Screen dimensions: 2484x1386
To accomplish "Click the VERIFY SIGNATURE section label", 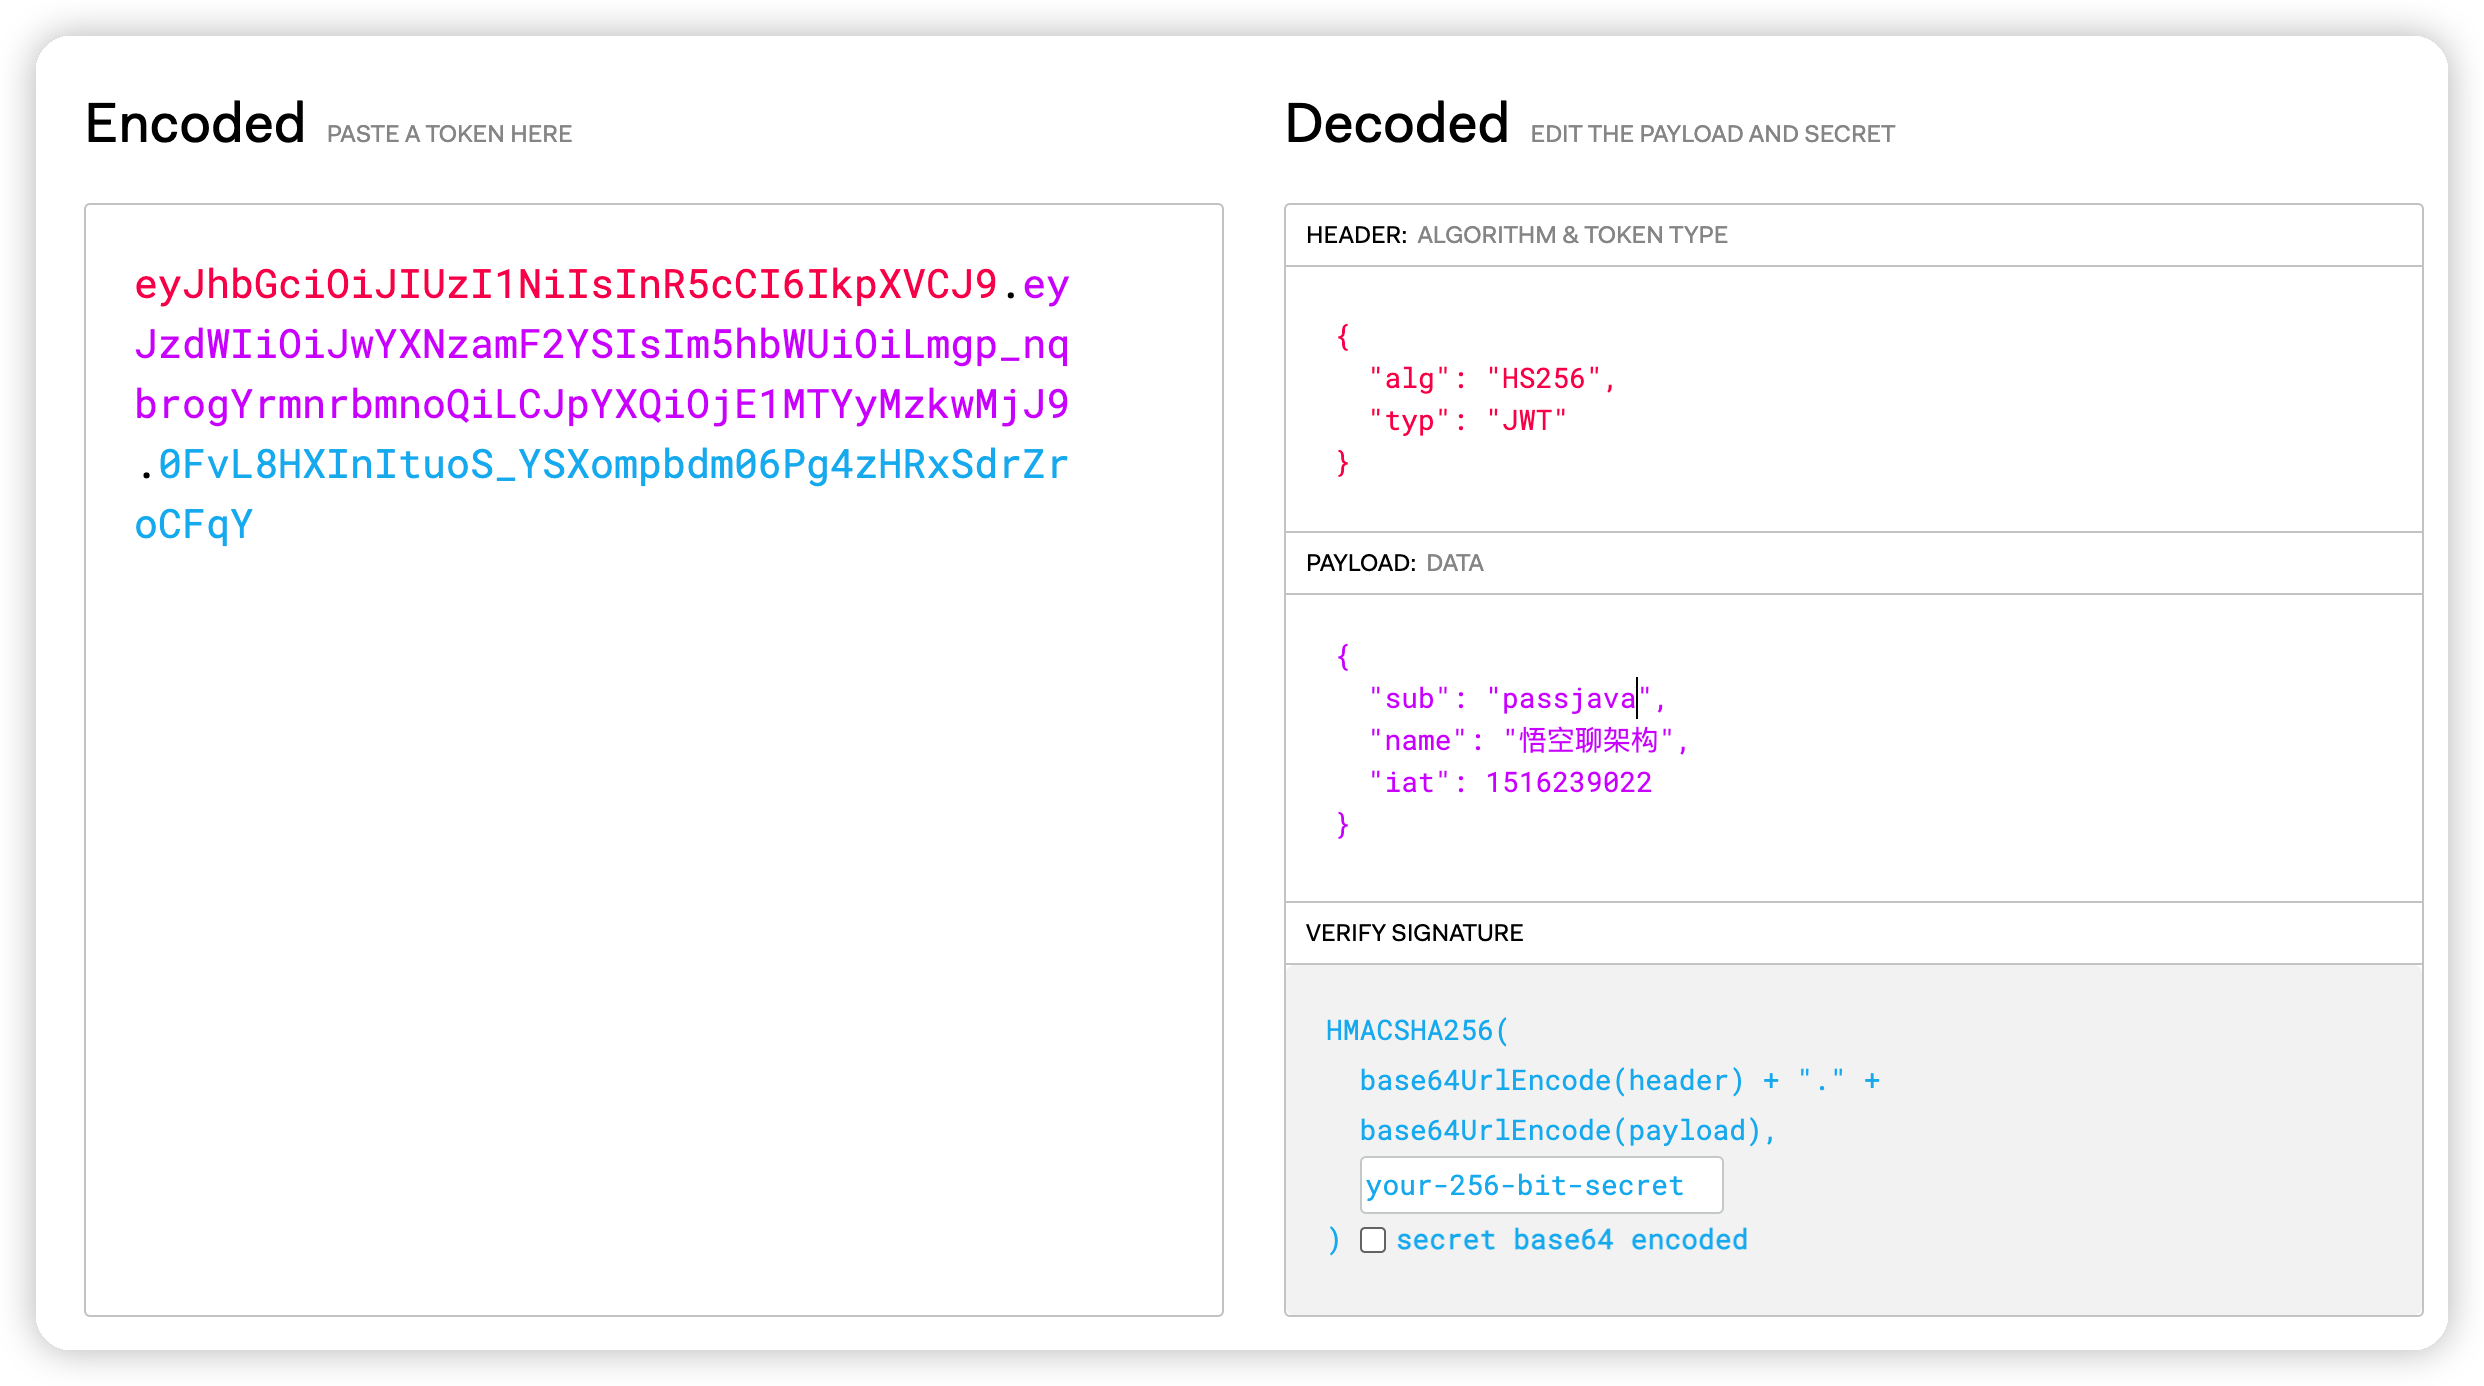I will click(x=1414, y=933).
